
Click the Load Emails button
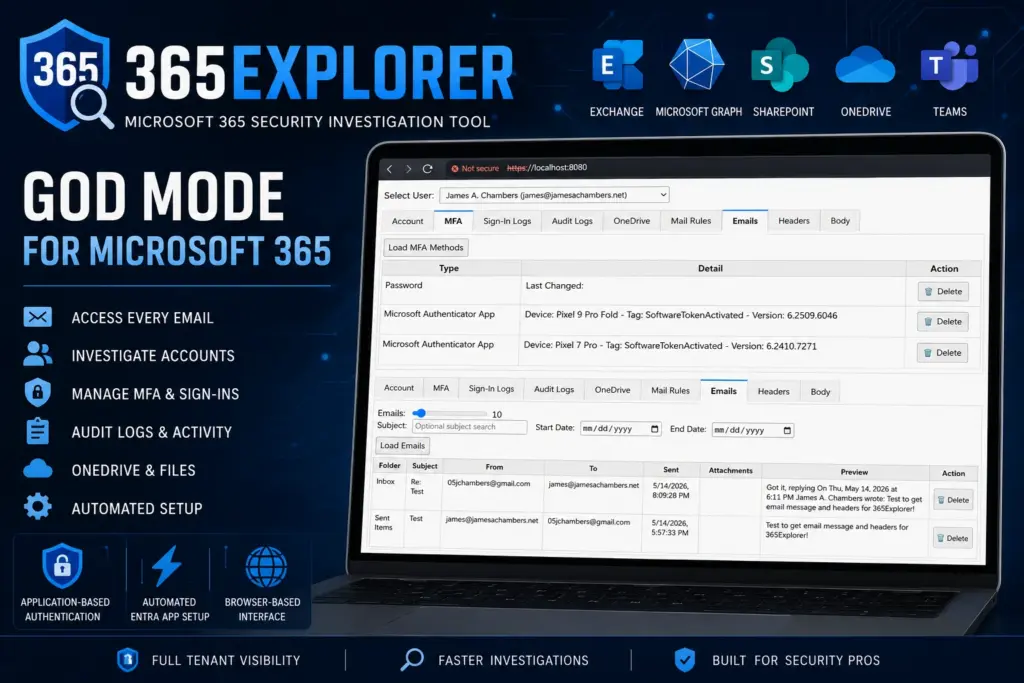click(x=402, y=445)
